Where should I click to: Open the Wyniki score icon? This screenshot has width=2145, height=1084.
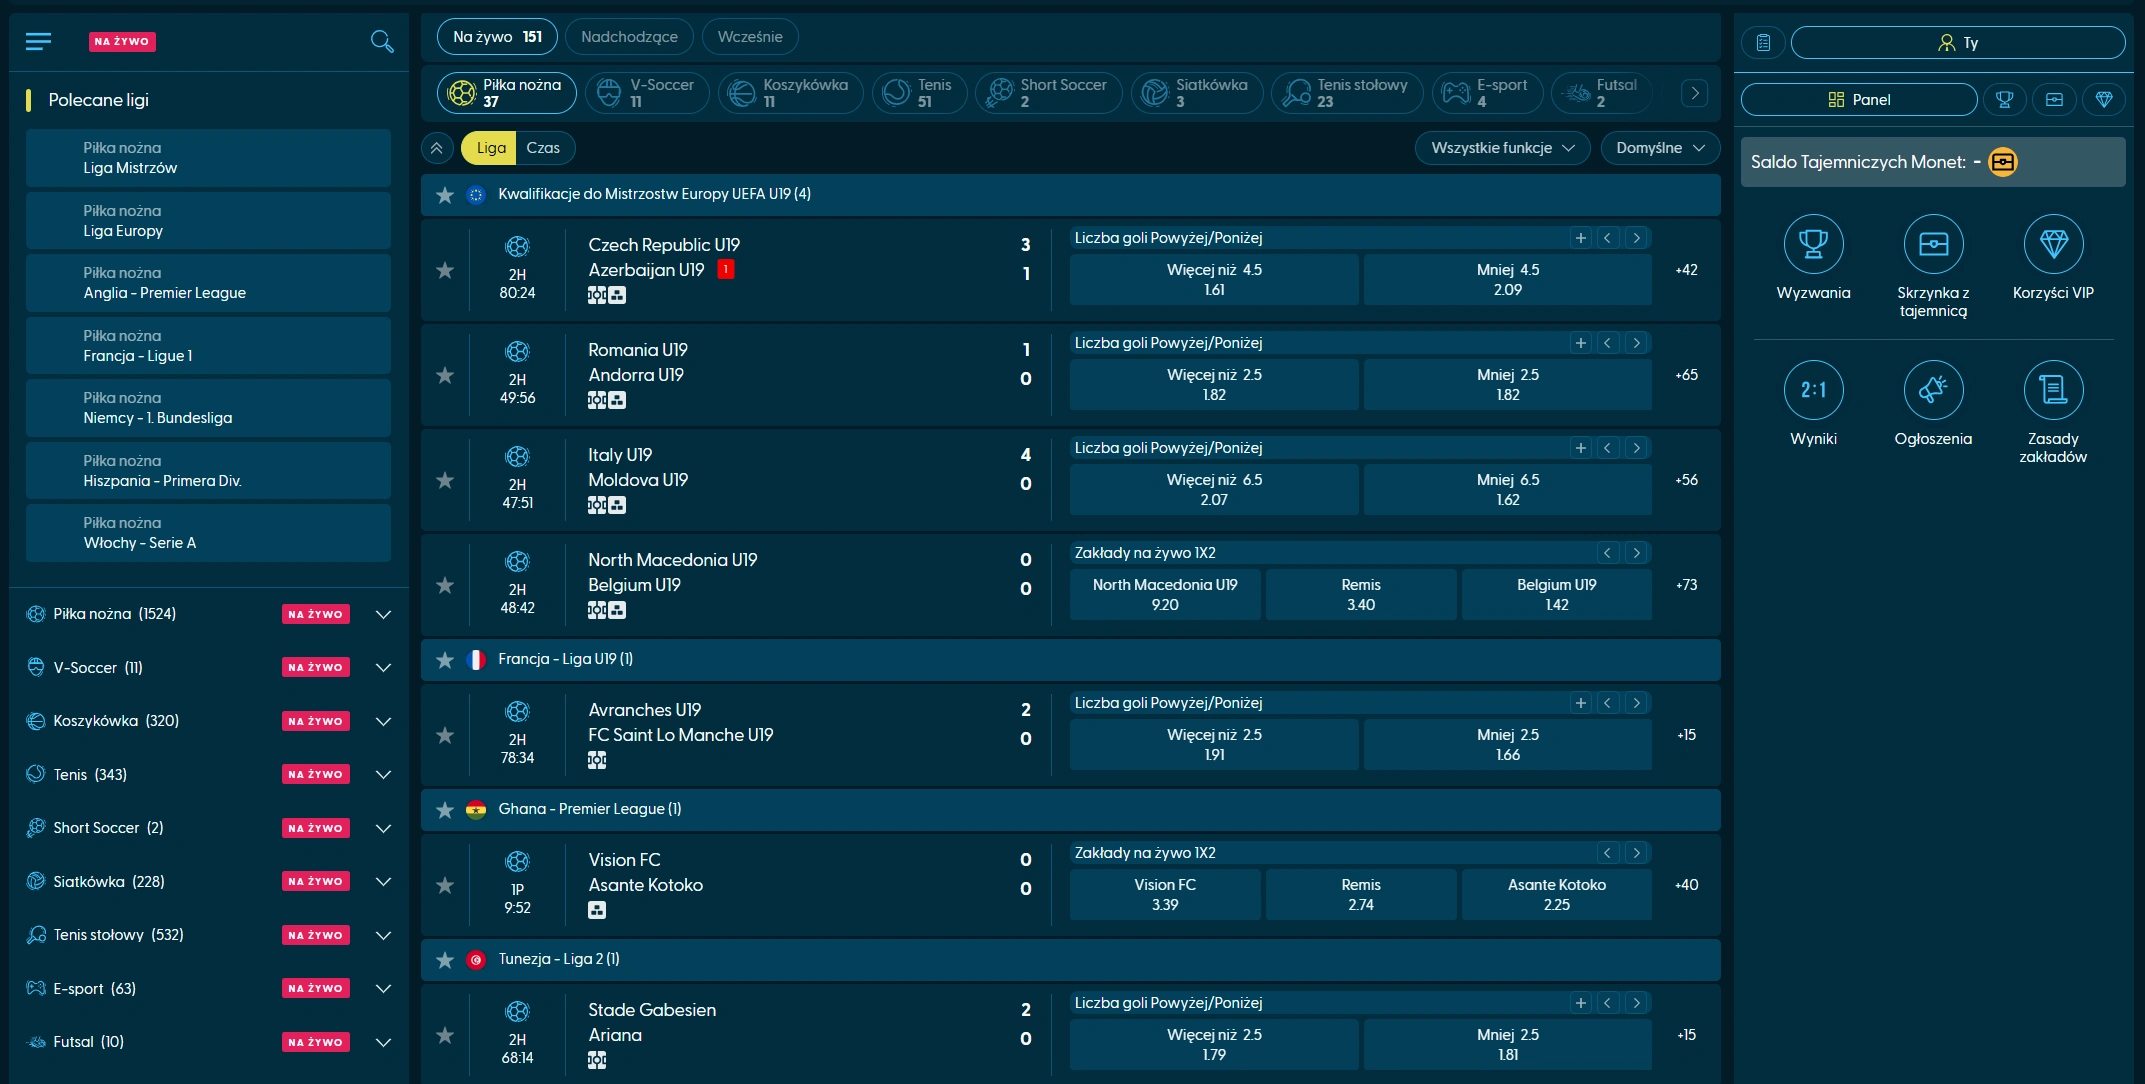(1813, 390)
